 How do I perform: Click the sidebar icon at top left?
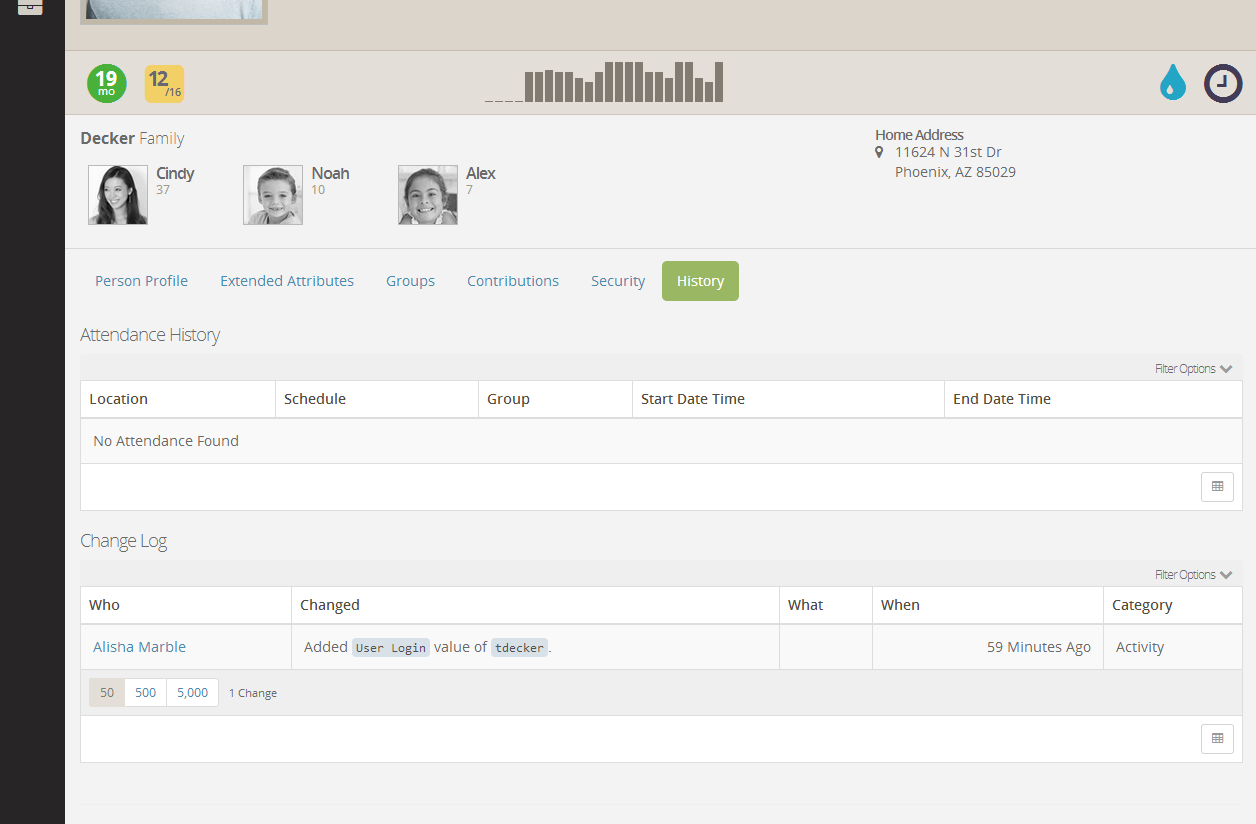30,6
